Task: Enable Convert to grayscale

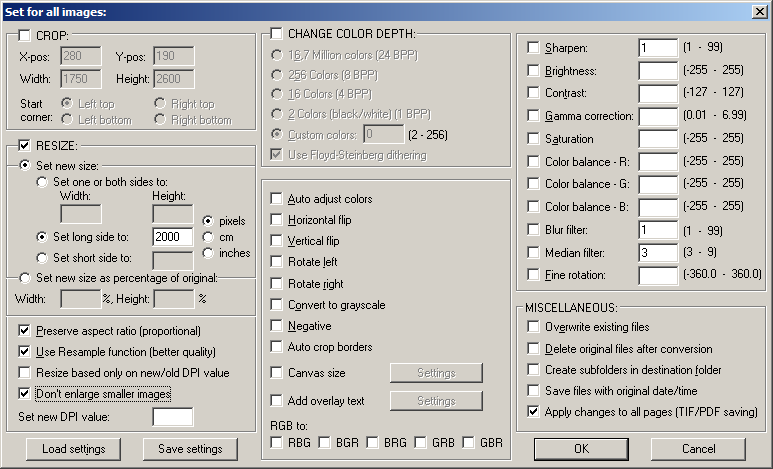Action: (x=277, y=305)
